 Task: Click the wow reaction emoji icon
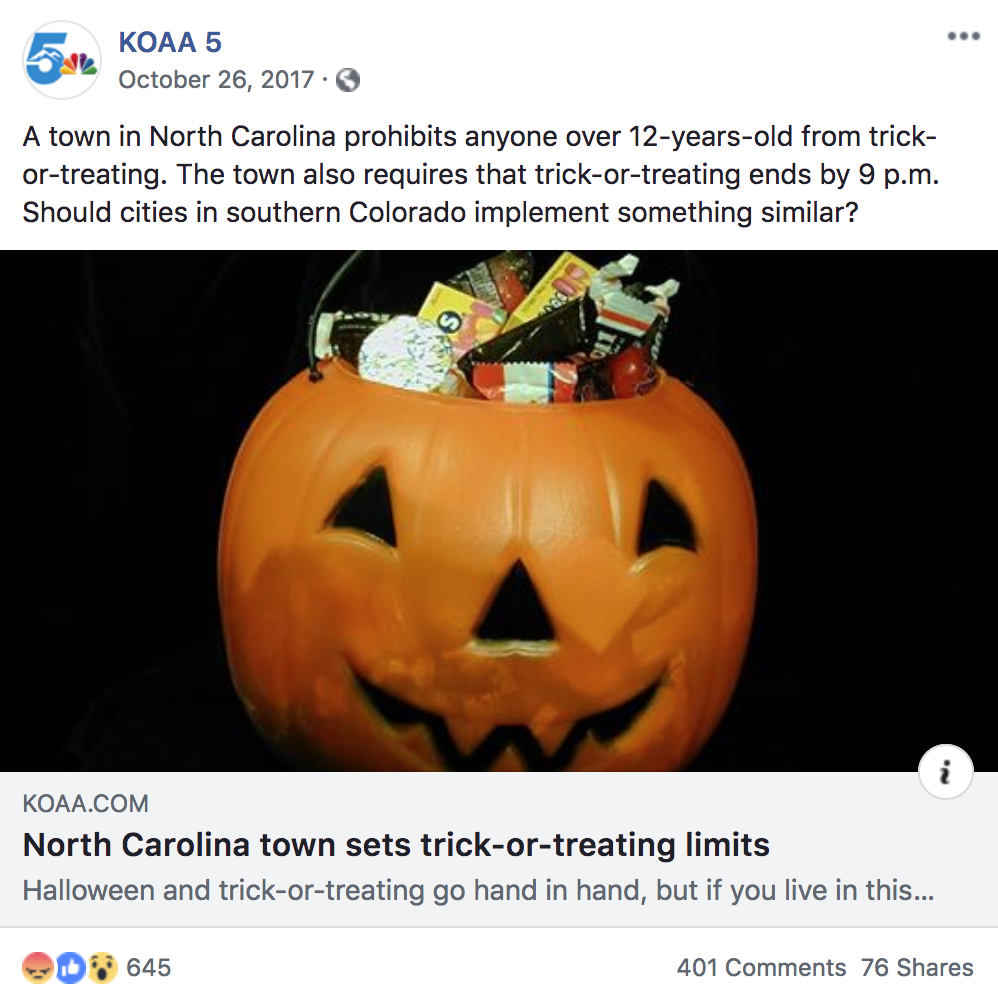tap(103, 968)
